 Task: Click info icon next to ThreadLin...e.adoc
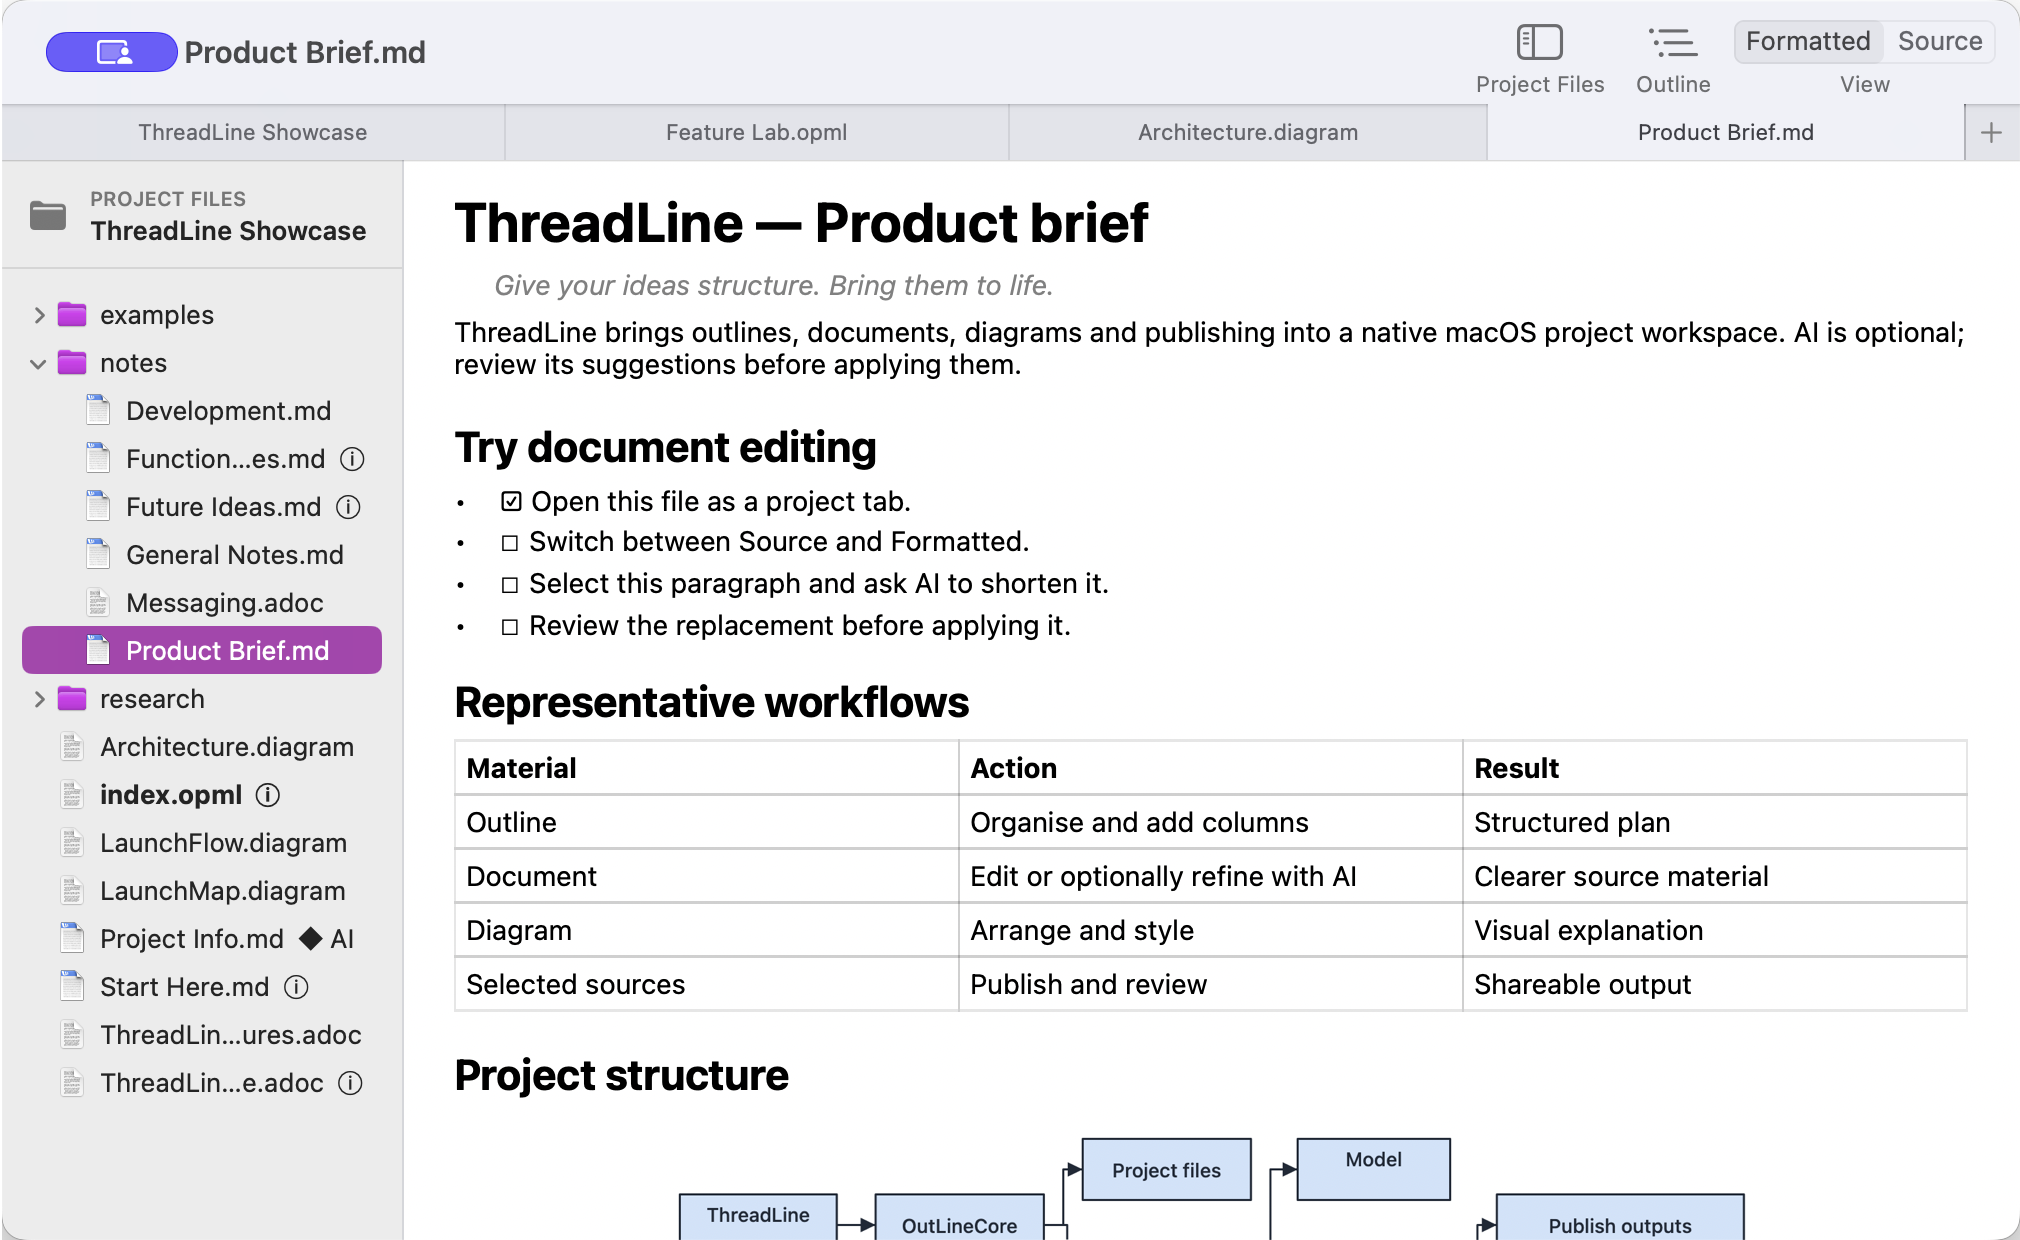click(x=350, y=1083)
